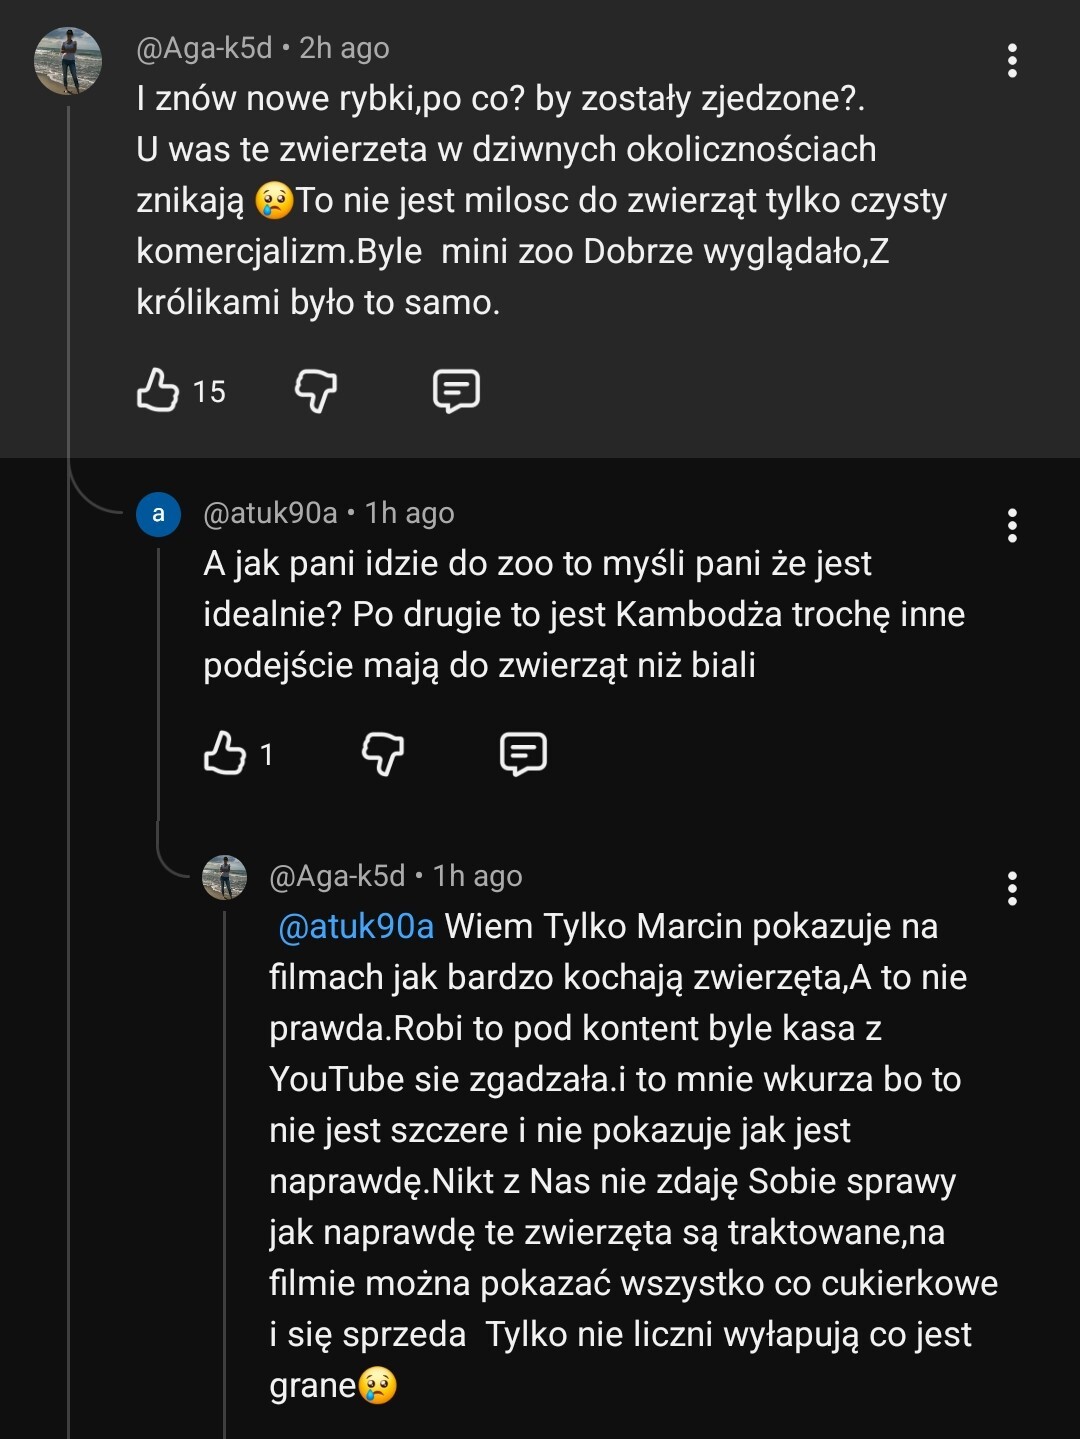Open the blue 'a' avatar of @atuk90a
This screenshot has width=1080, height=1439.
click(x=158, y=514)
